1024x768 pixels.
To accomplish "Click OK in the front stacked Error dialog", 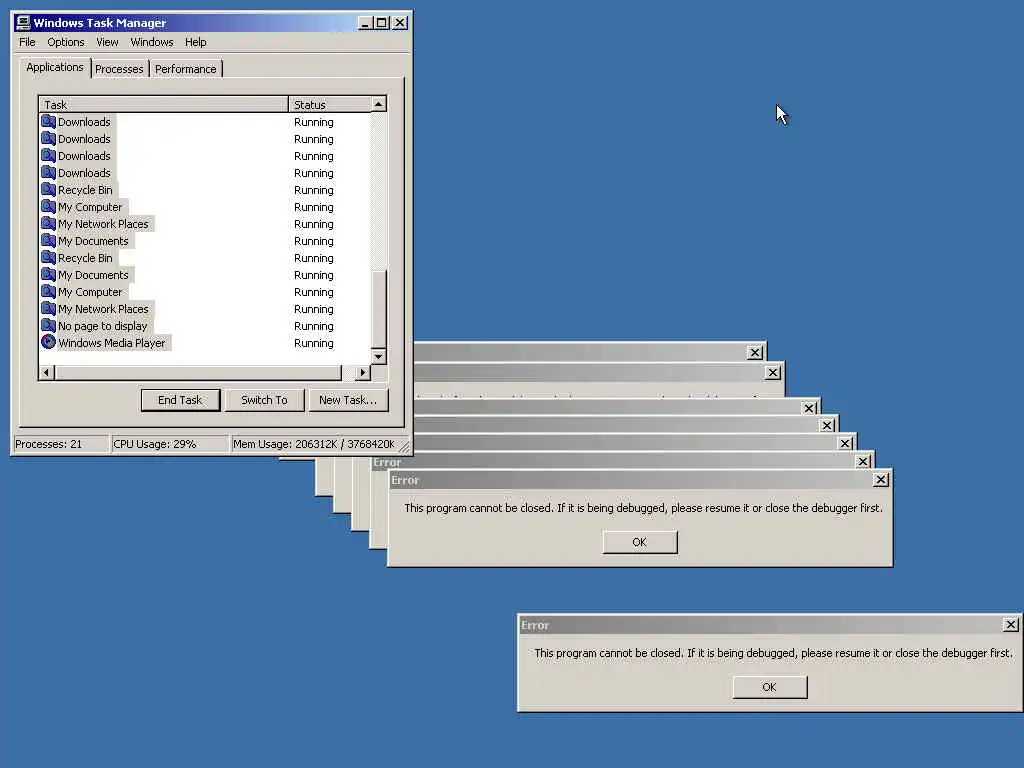I will point(640,542).
